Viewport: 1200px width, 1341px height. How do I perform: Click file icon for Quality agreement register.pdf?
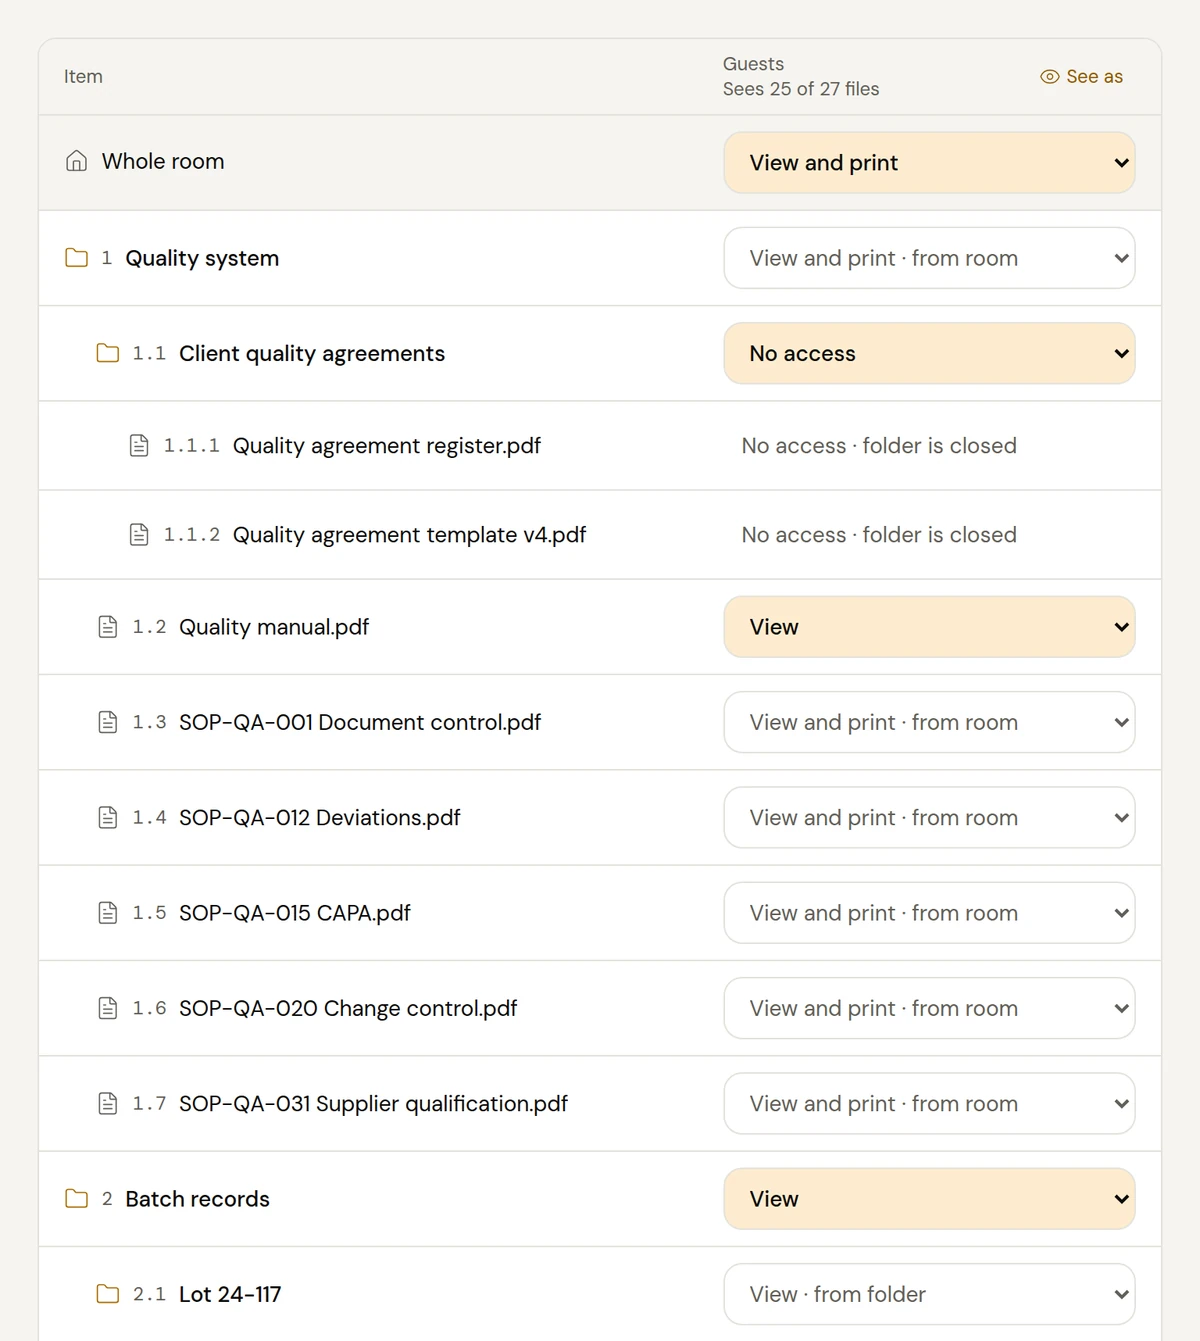pyautogui.click(x=139, y=445)
